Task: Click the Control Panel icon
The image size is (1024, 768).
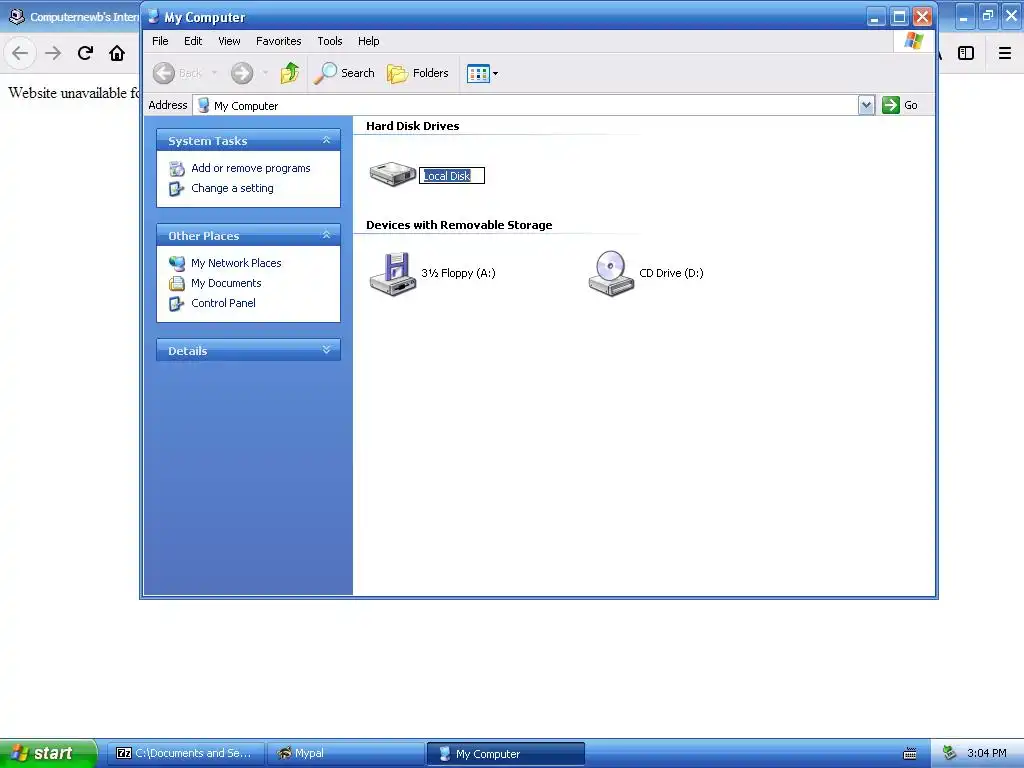Action: point(177,304)
